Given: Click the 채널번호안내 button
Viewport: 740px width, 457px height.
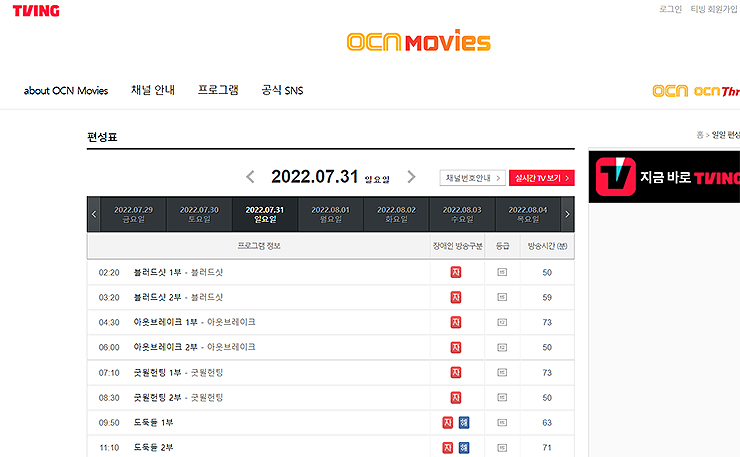Looking at the screenshot, I should pyautogui.click(x=472, y=178).
